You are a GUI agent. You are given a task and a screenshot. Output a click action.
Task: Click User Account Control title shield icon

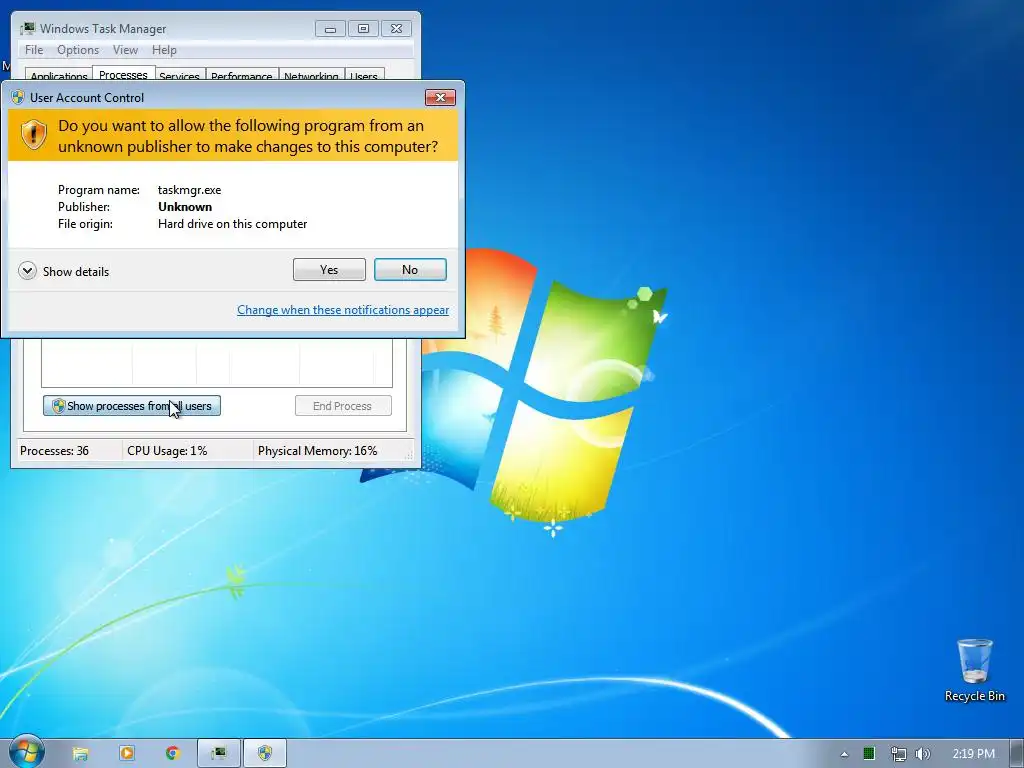(18, 97)
